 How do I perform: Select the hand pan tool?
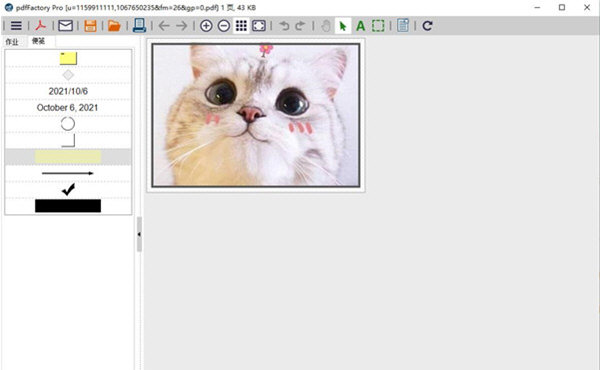pos(326,26)
